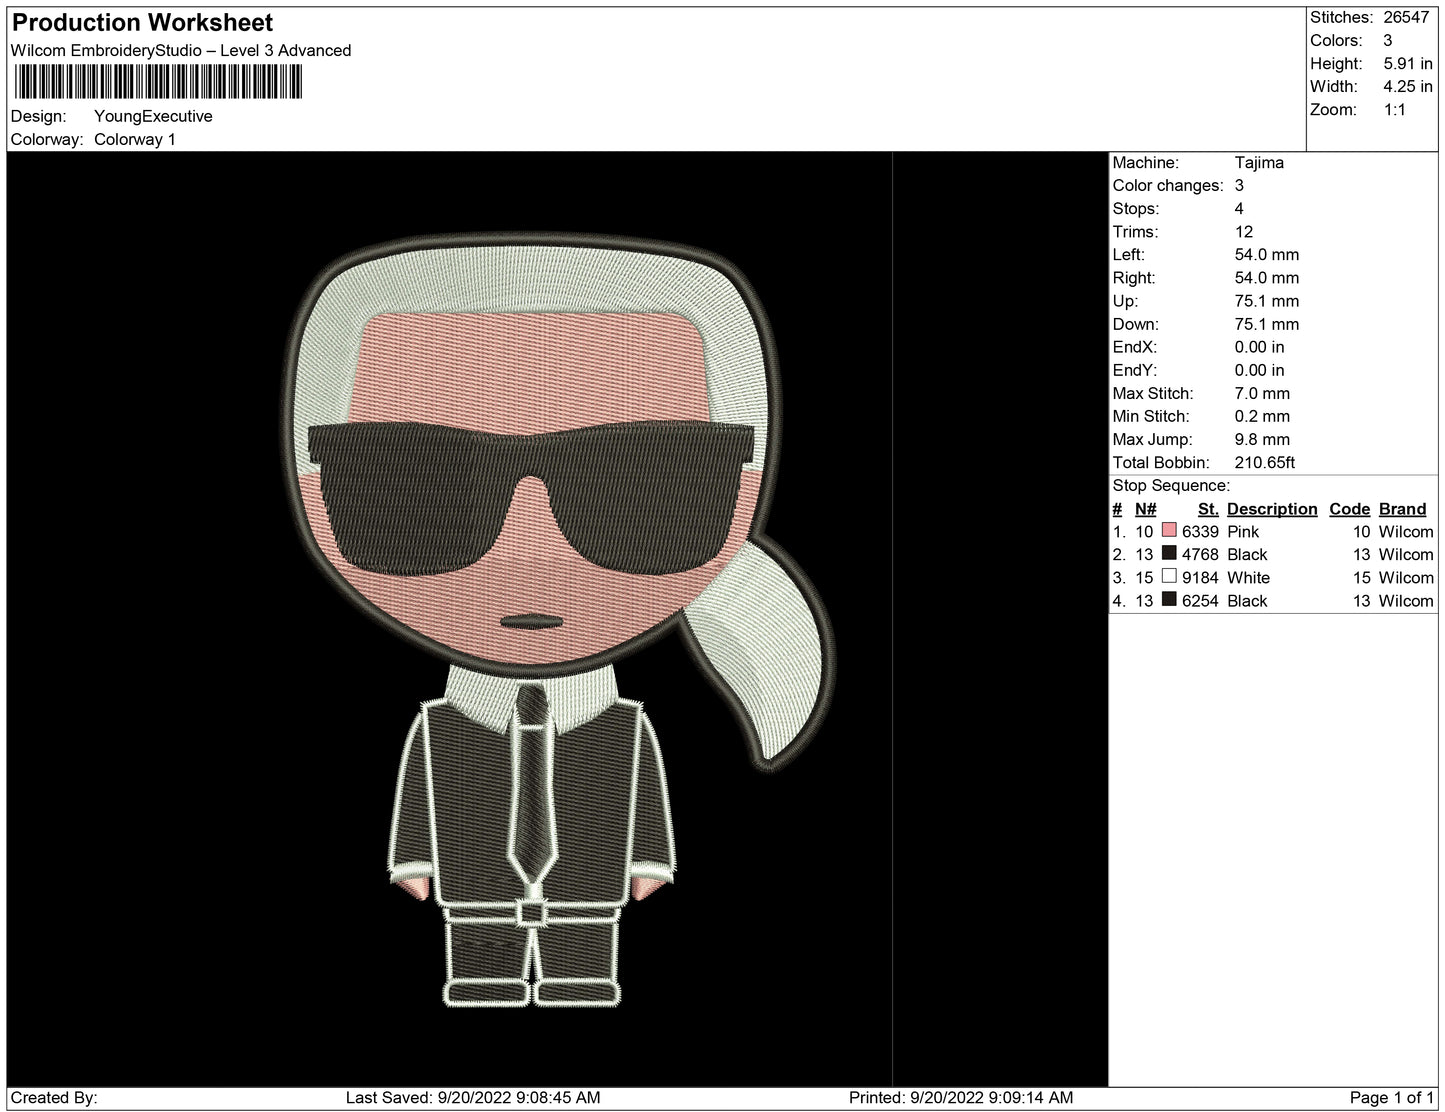Screen dimensions: 1445x1112
Task: Select the Code column header
Action: [1349, 509]
